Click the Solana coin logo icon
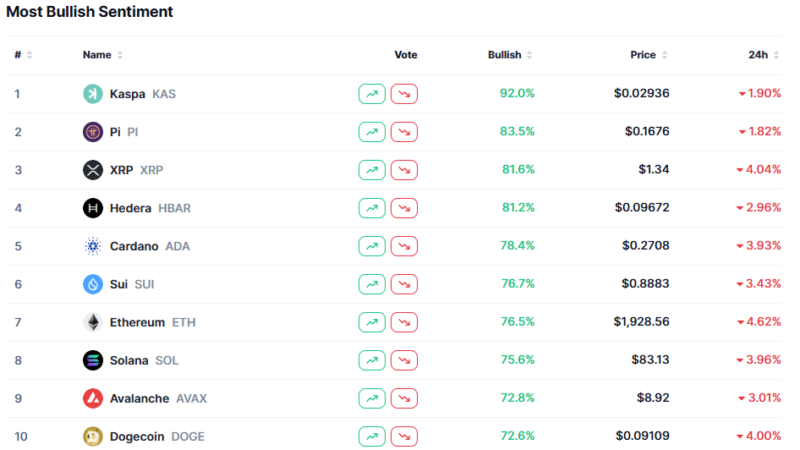Image resolution: width=800 pixels, height=450 pixels. 92,360
